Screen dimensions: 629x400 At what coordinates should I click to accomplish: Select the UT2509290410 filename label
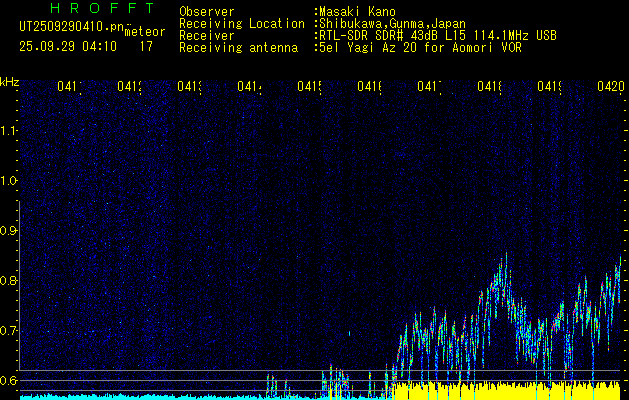(x=70, y=27)
